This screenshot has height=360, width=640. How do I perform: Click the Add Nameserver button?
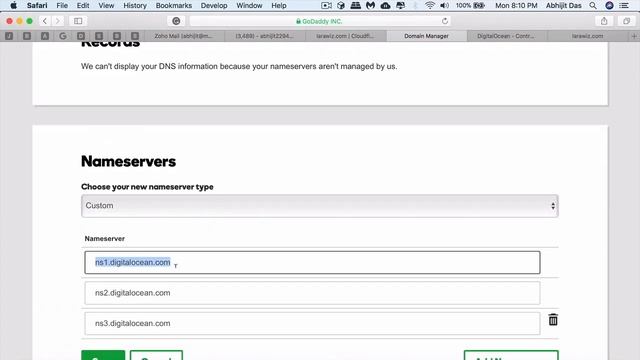[511, 355]
